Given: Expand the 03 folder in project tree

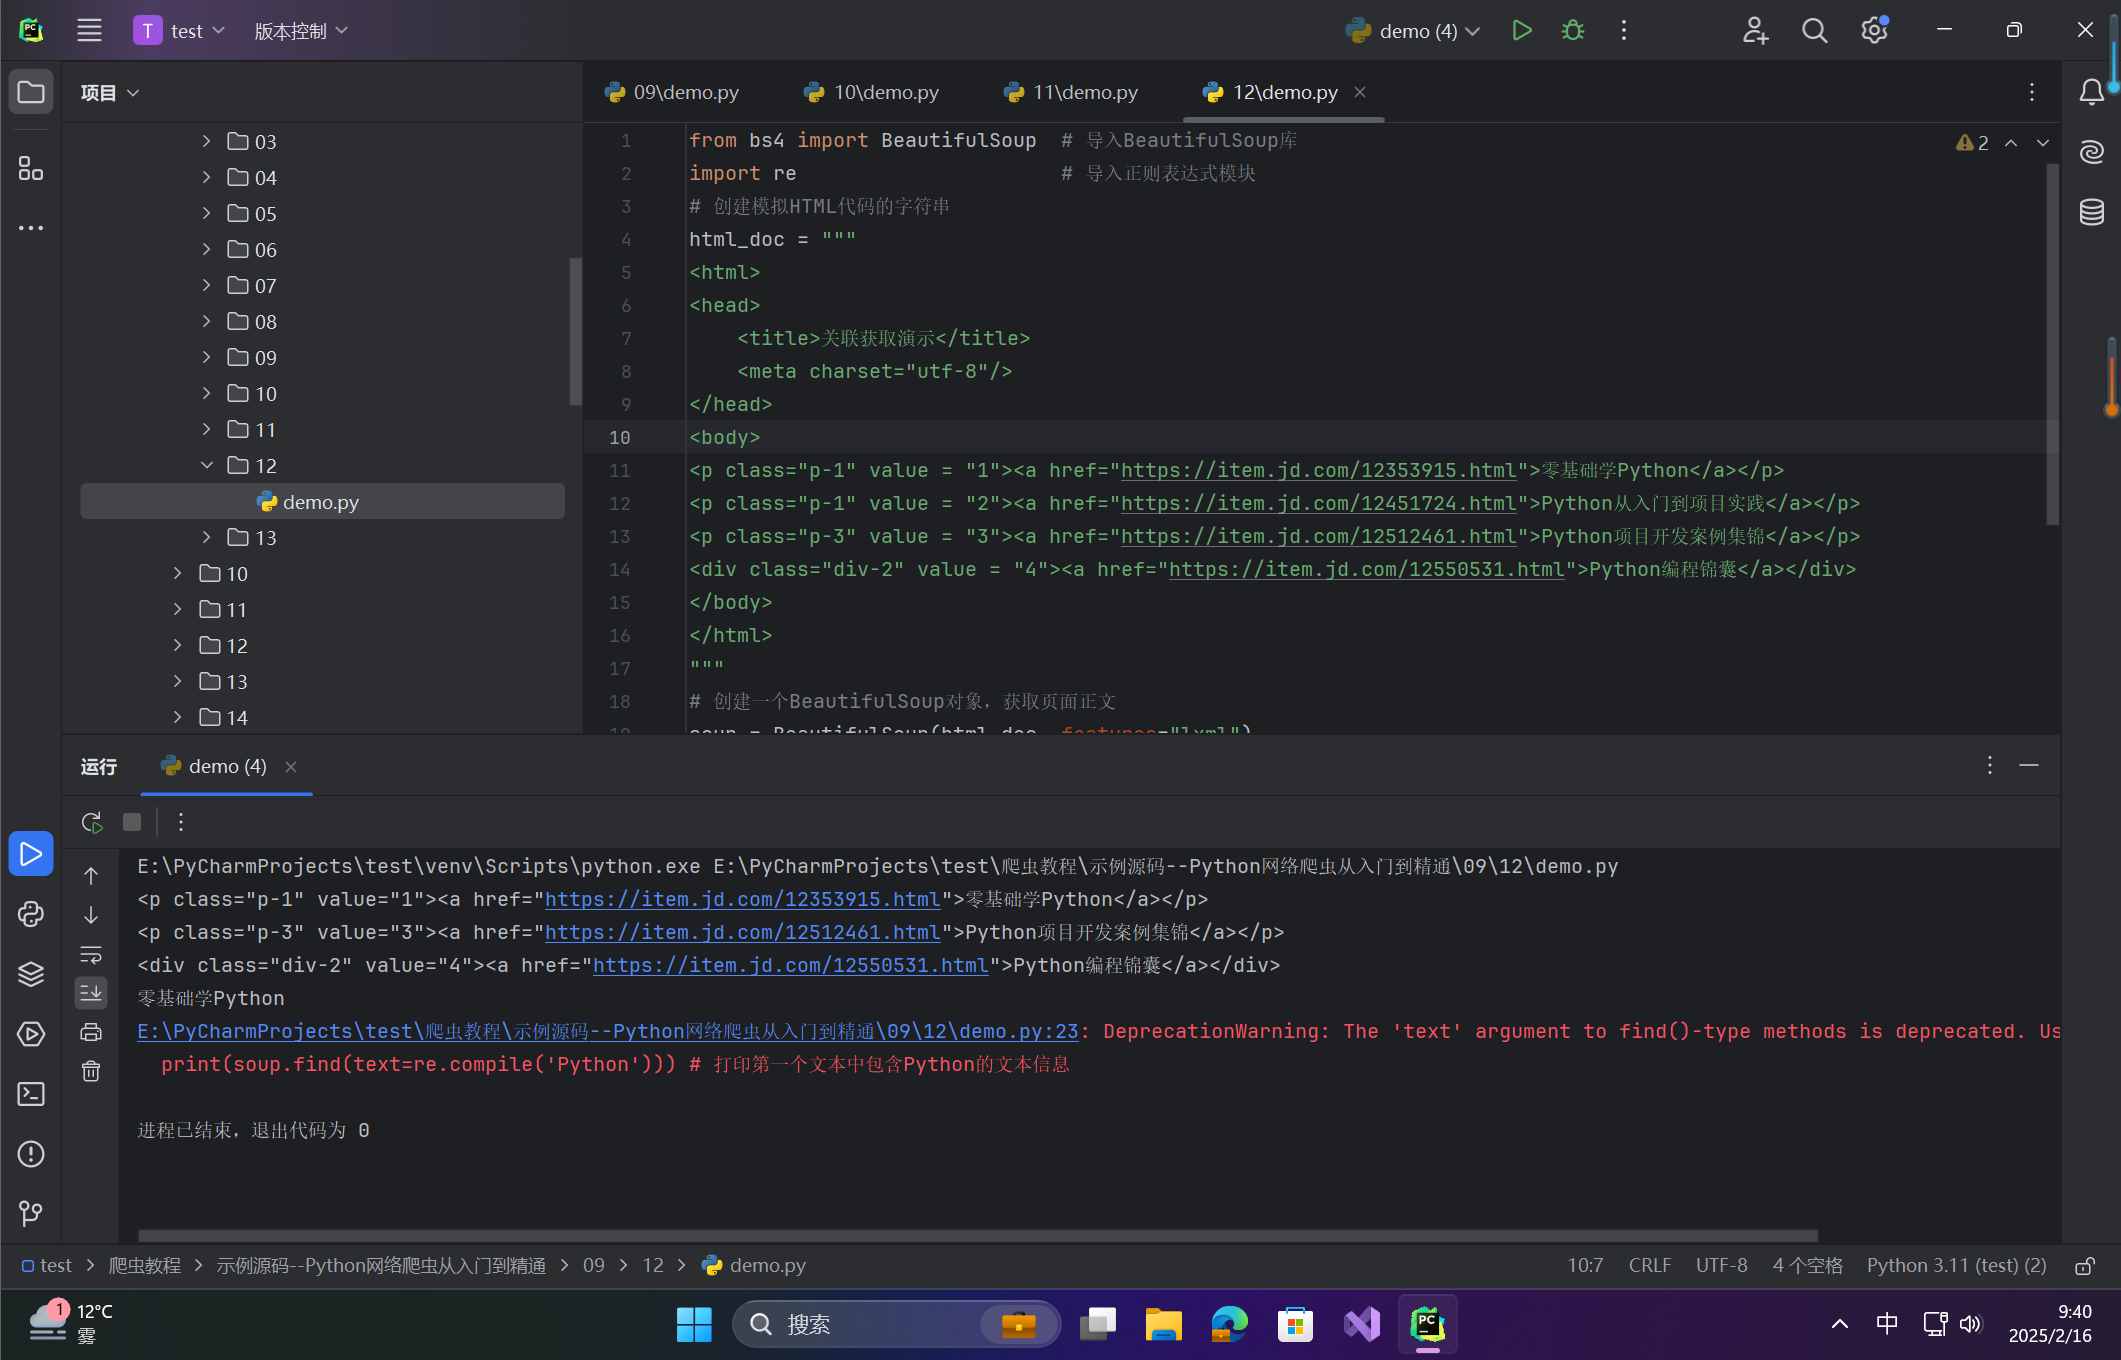Looking at the screenshot, I should (x=207, y=142).
